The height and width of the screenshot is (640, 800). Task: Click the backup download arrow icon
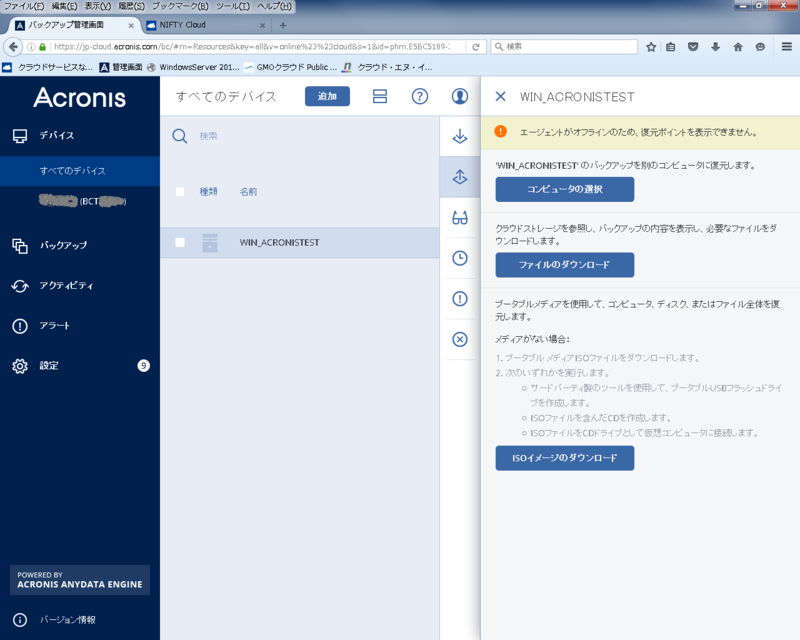point(460,136)
